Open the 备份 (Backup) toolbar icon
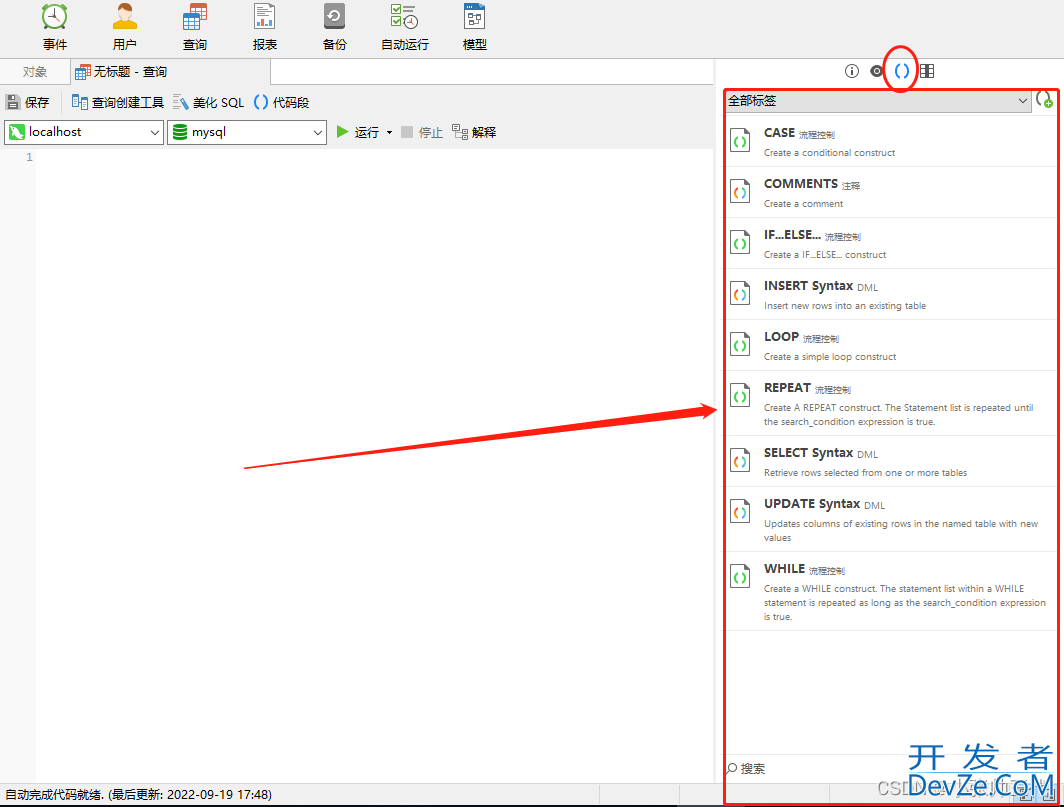1064x807 pixels. pyautogui.click(x=335, y=27)
